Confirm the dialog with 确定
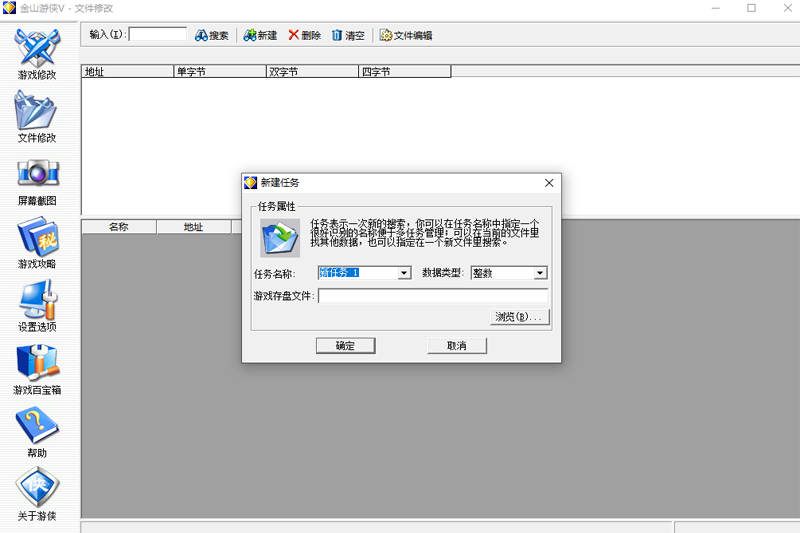The height and width of the screenshot is (533, 800). [345, 345]
